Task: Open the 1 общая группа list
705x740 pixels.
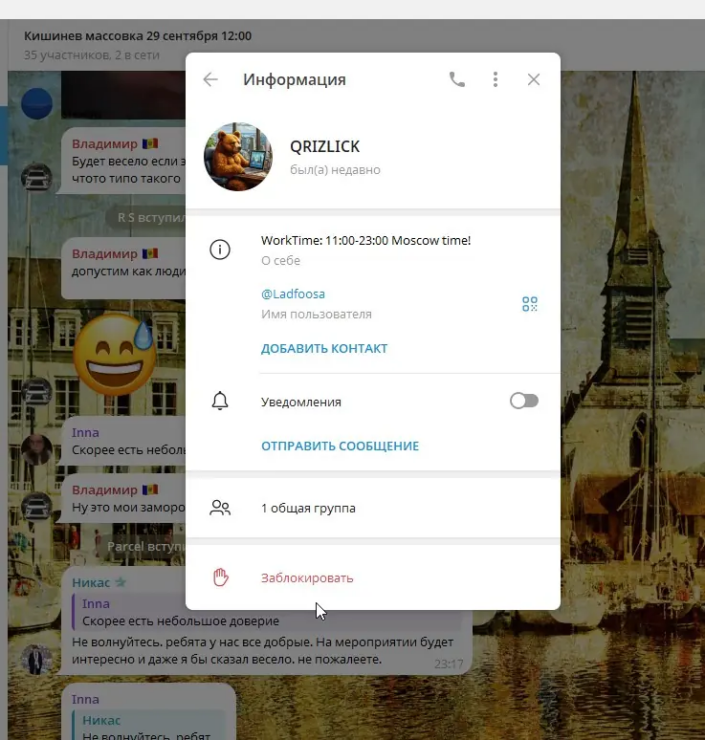Action: (x=308, y=508)
